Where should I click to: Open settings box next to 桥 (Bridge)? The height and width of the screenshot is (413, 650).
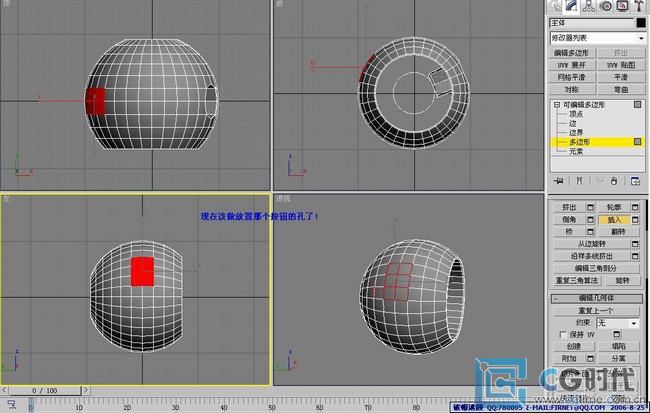pyautogui.click(x=590, y=231)
